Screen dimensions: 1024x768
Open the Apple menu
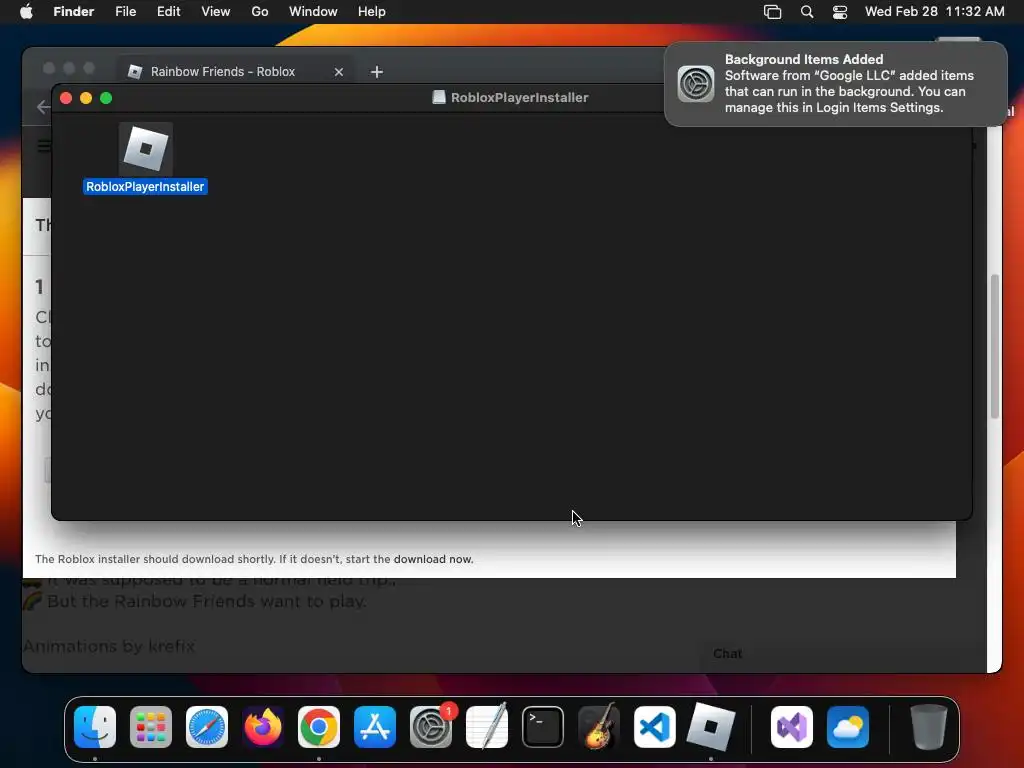coord(26,12)
